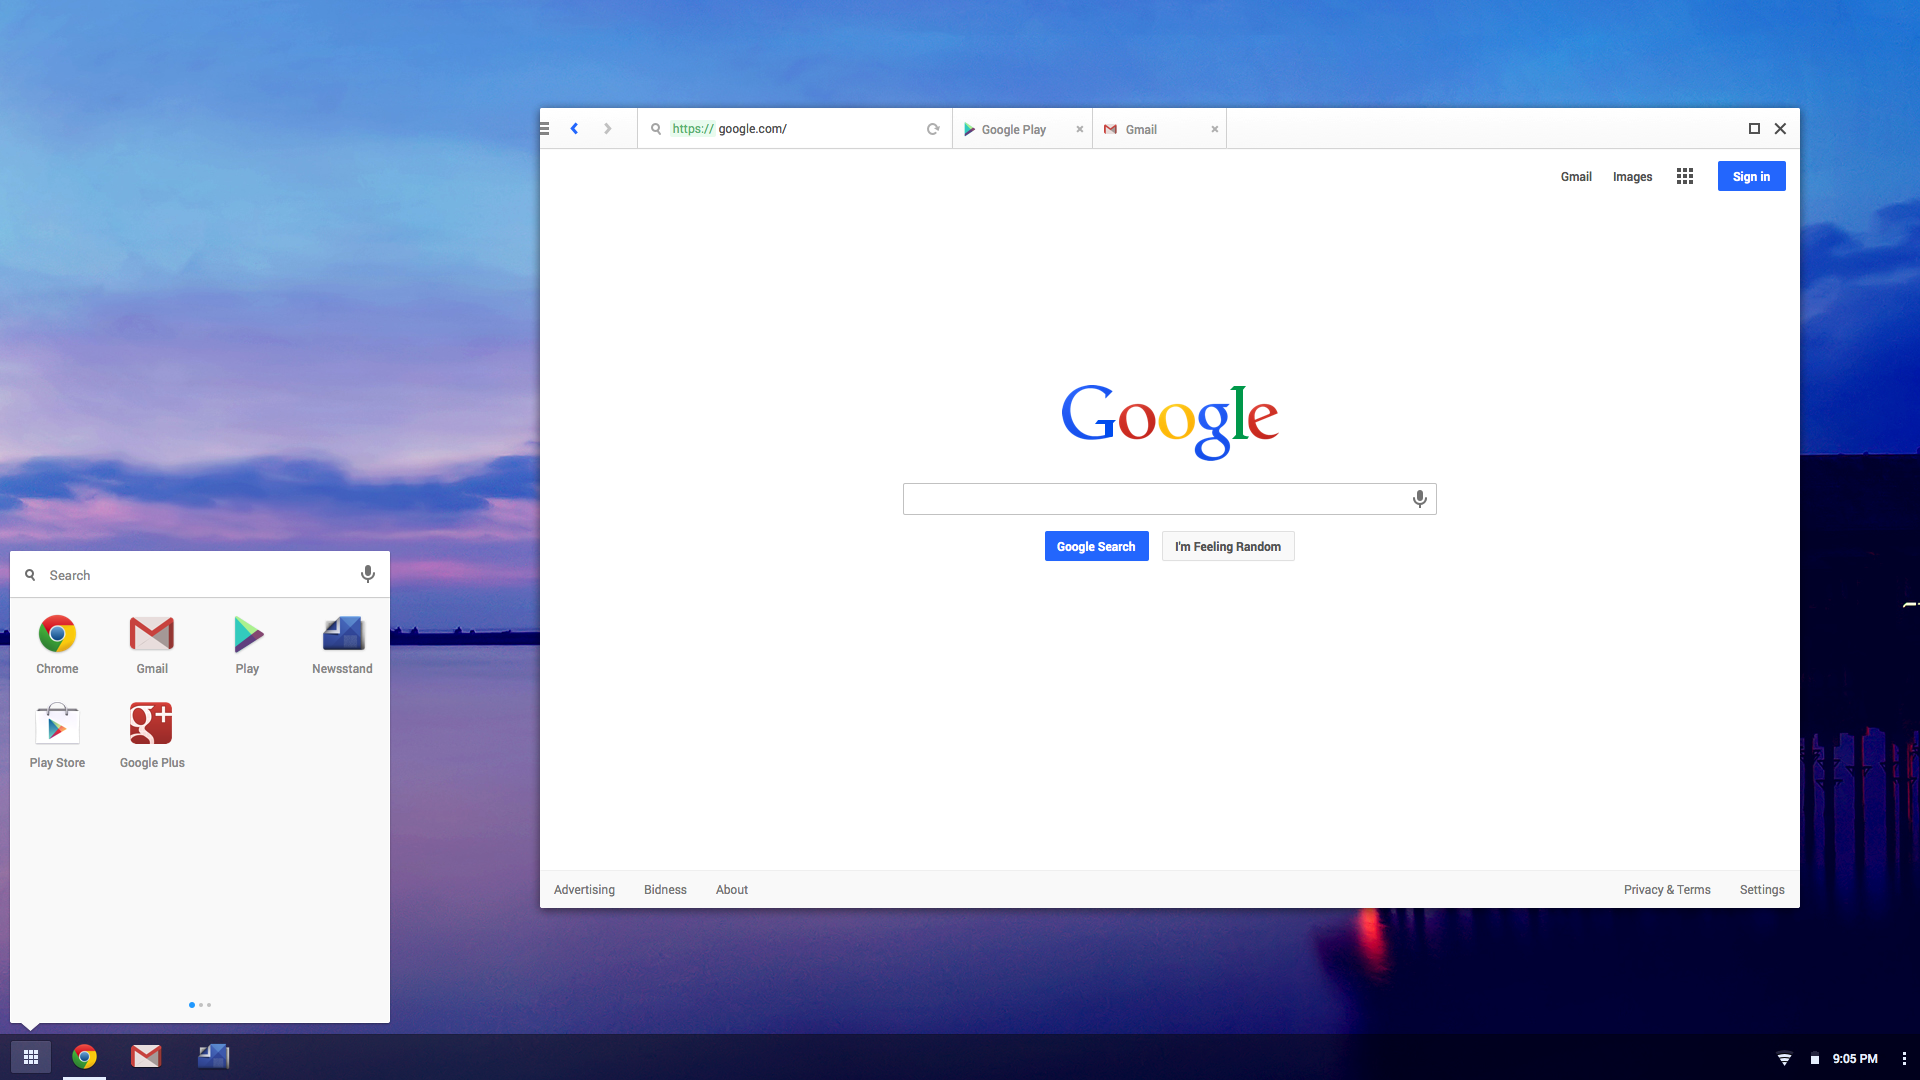Open the Settings footer link
This screenshot has height=1080, width=1920.
1762,890
